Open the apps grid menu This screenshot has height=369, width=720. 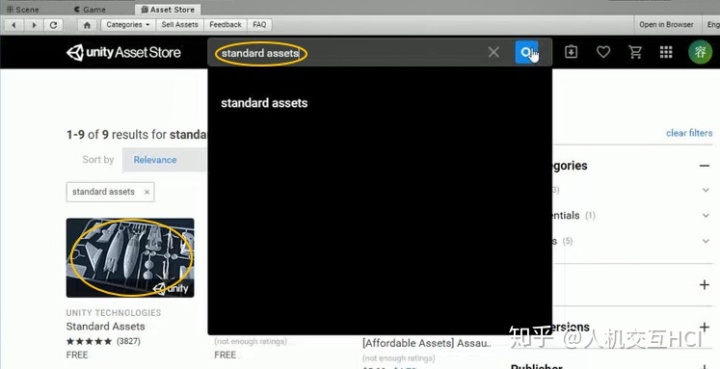click(x=666, y=52)
